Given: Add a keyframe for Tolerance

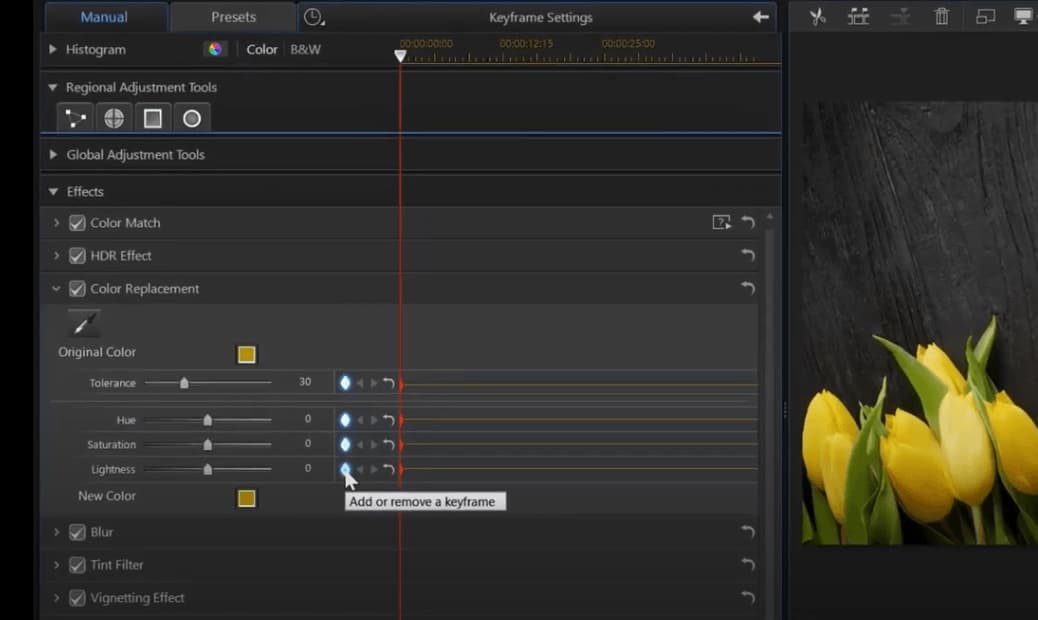Looking at the screenshot, I should (x=345, y=383).
